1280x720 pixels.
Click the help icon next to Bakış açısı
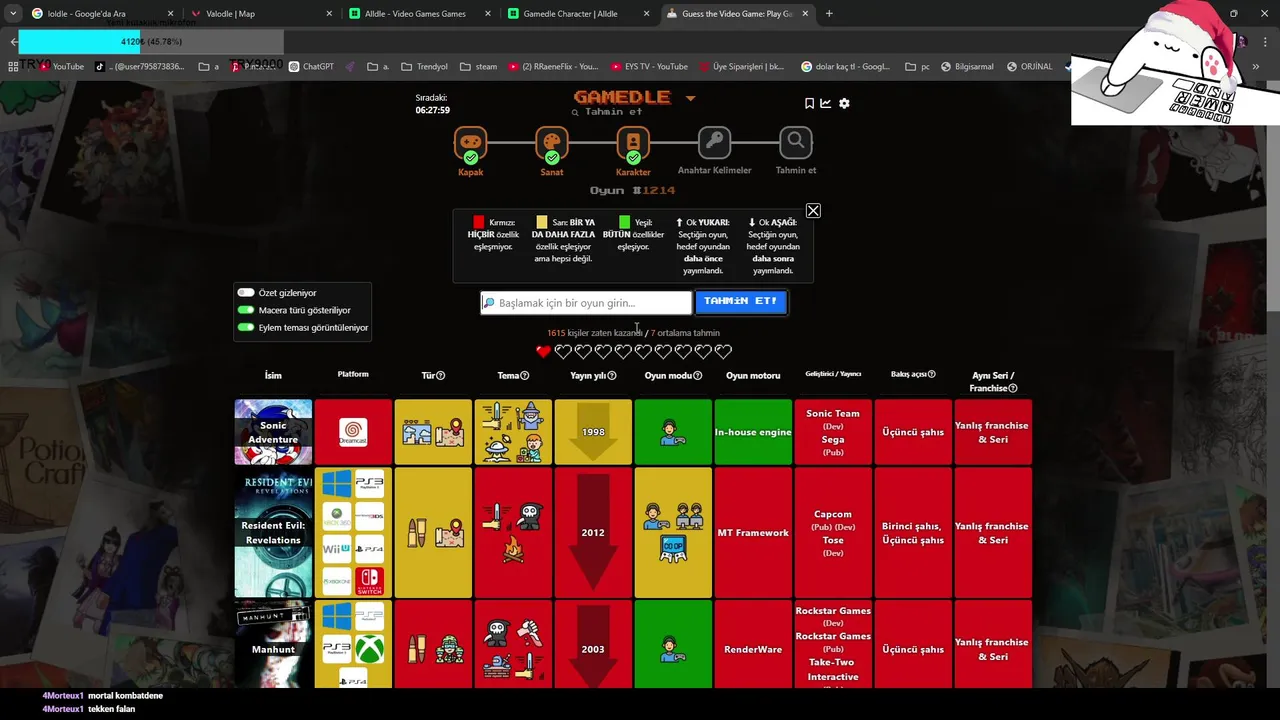[x=932, y=374]
